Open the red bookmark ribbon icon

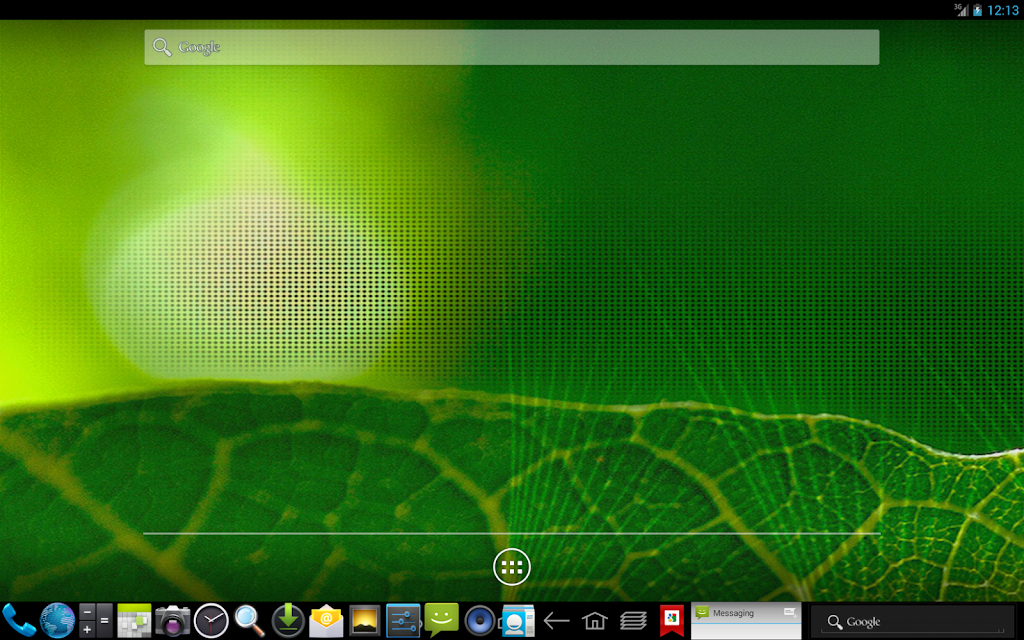click(x=671, y=620)
